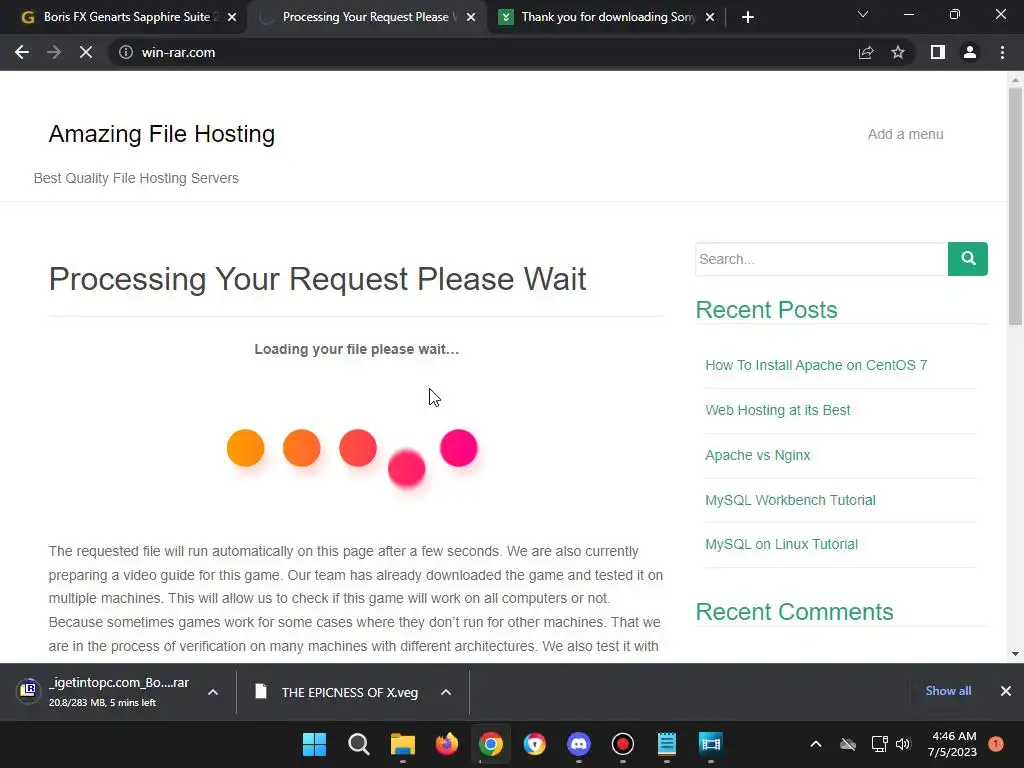Open second Chrome shield icon in taskbar

pyautogui.click(x=535, y=744)
